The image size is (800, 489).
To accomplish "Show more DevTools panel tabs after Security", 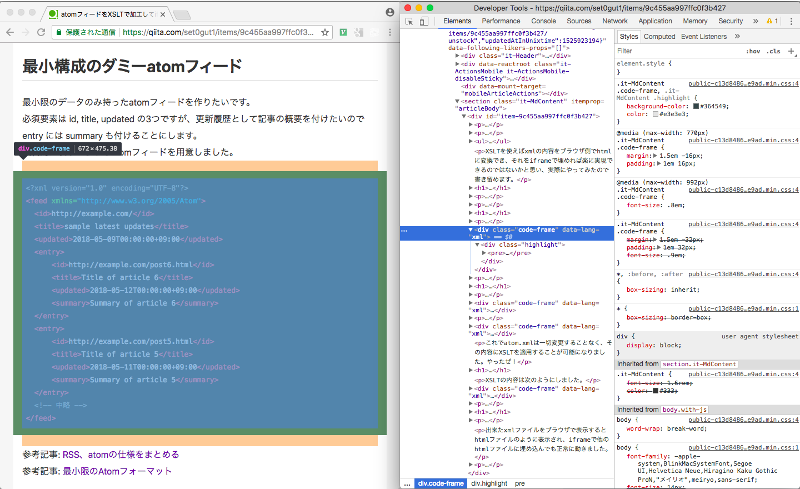I will (755, 21).
